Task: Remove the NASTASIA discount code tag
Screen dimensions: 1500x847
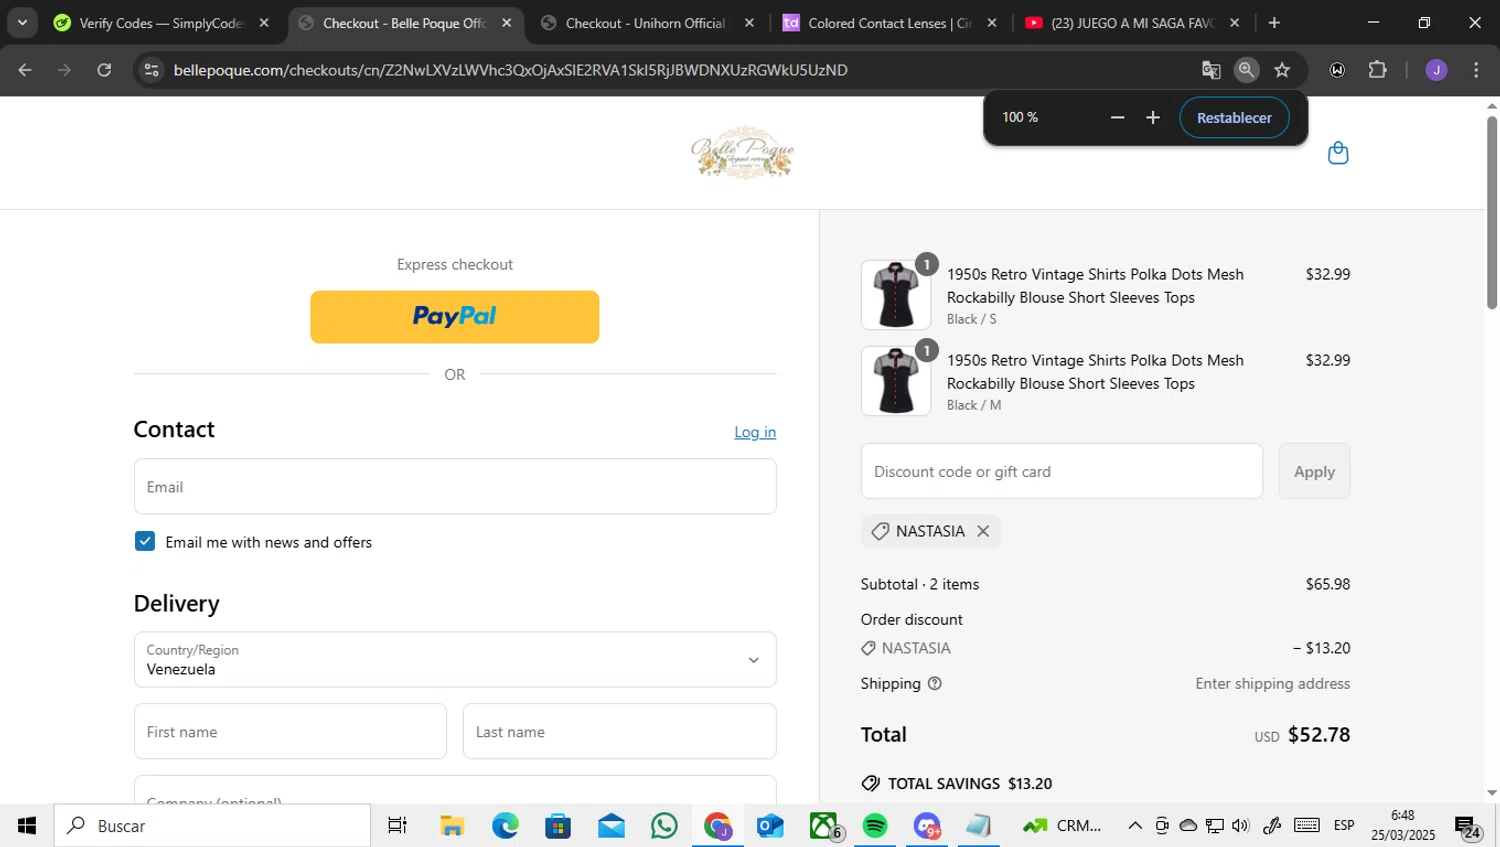Action: click(x=983, y=531)
